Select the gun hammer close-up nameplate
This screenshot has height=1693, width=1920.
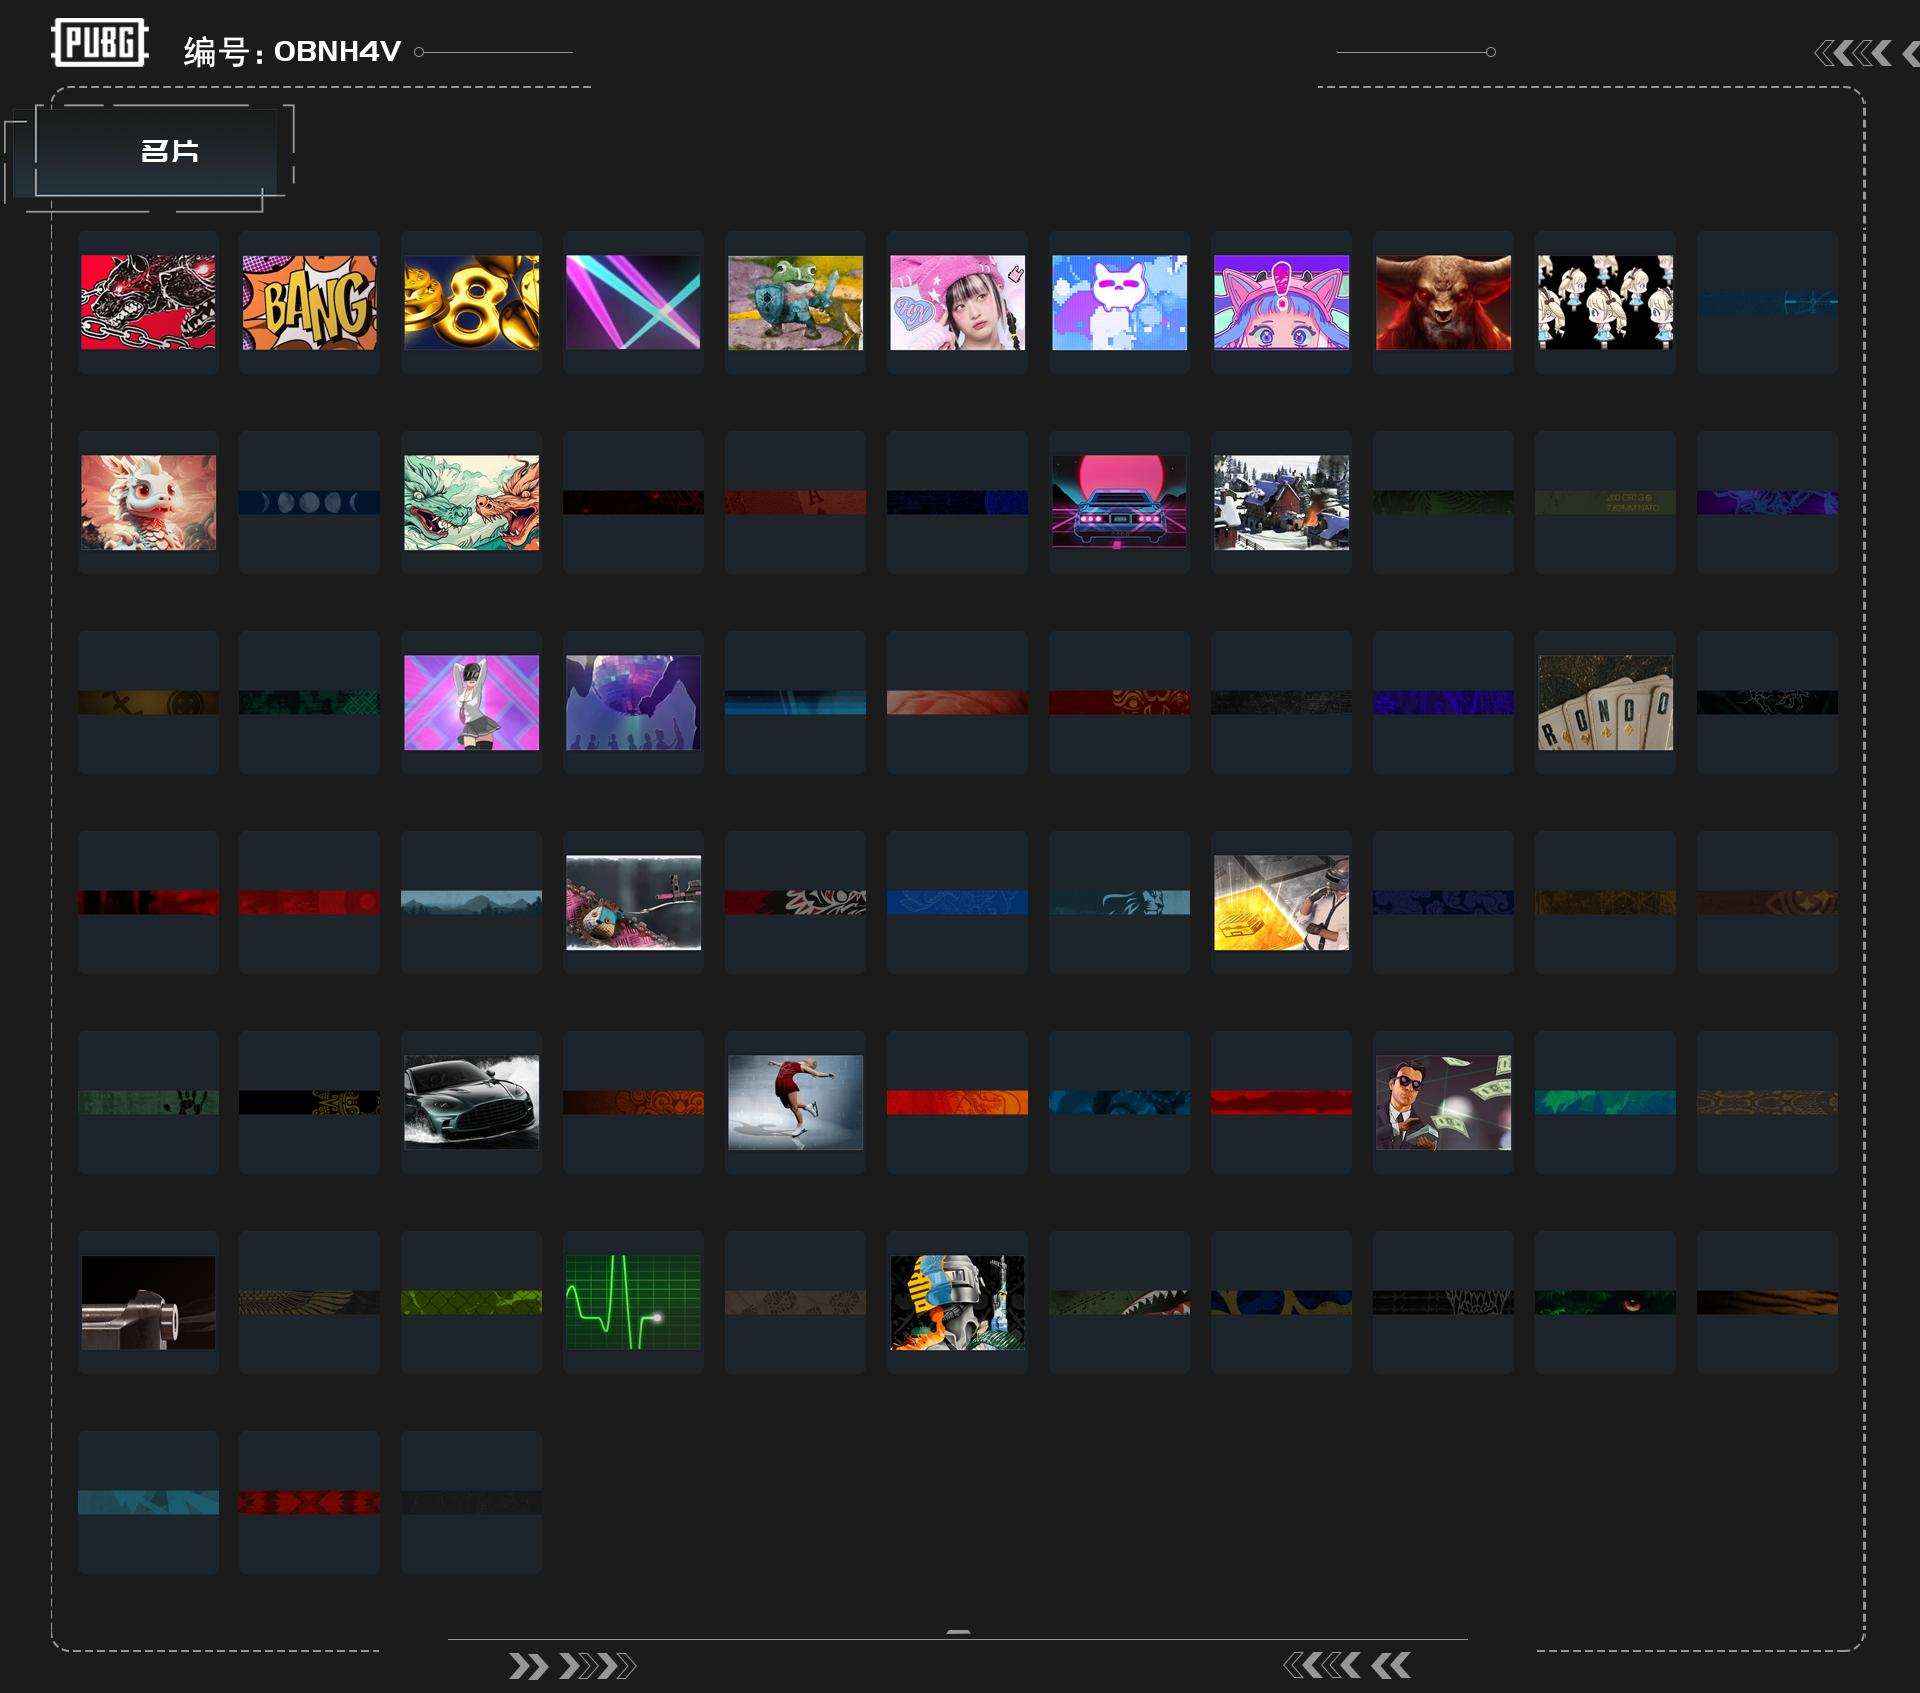[148, 1302]
